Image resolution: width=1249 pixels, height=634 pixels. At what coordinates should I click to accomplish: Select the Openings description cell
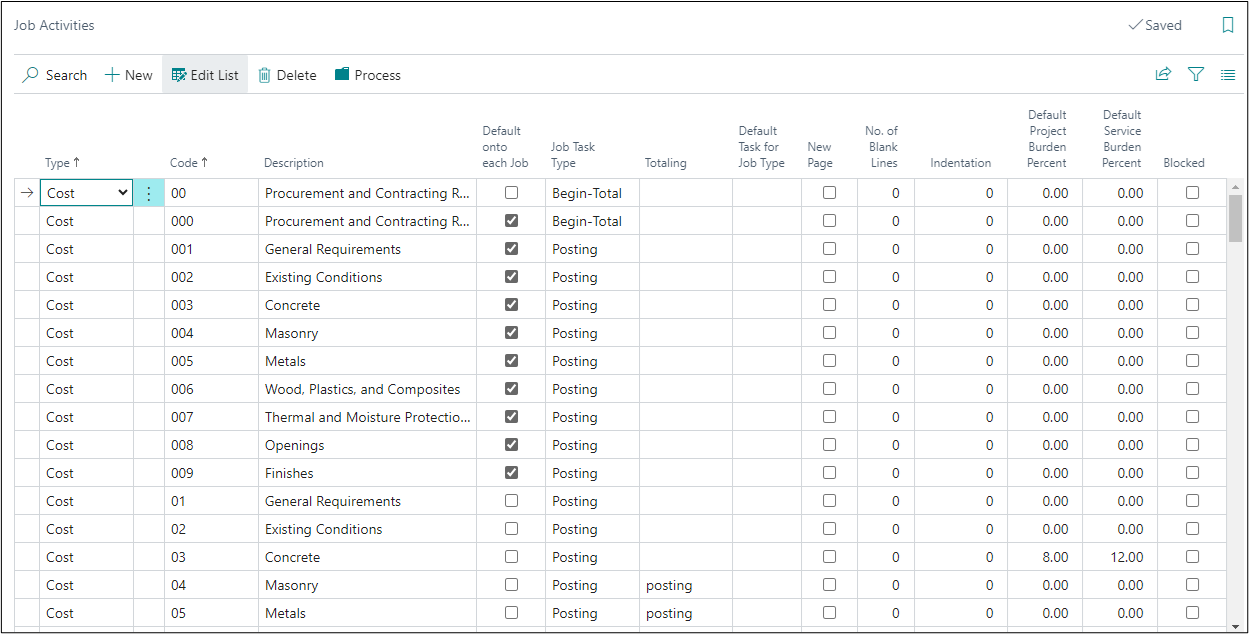tap(366, 445)
